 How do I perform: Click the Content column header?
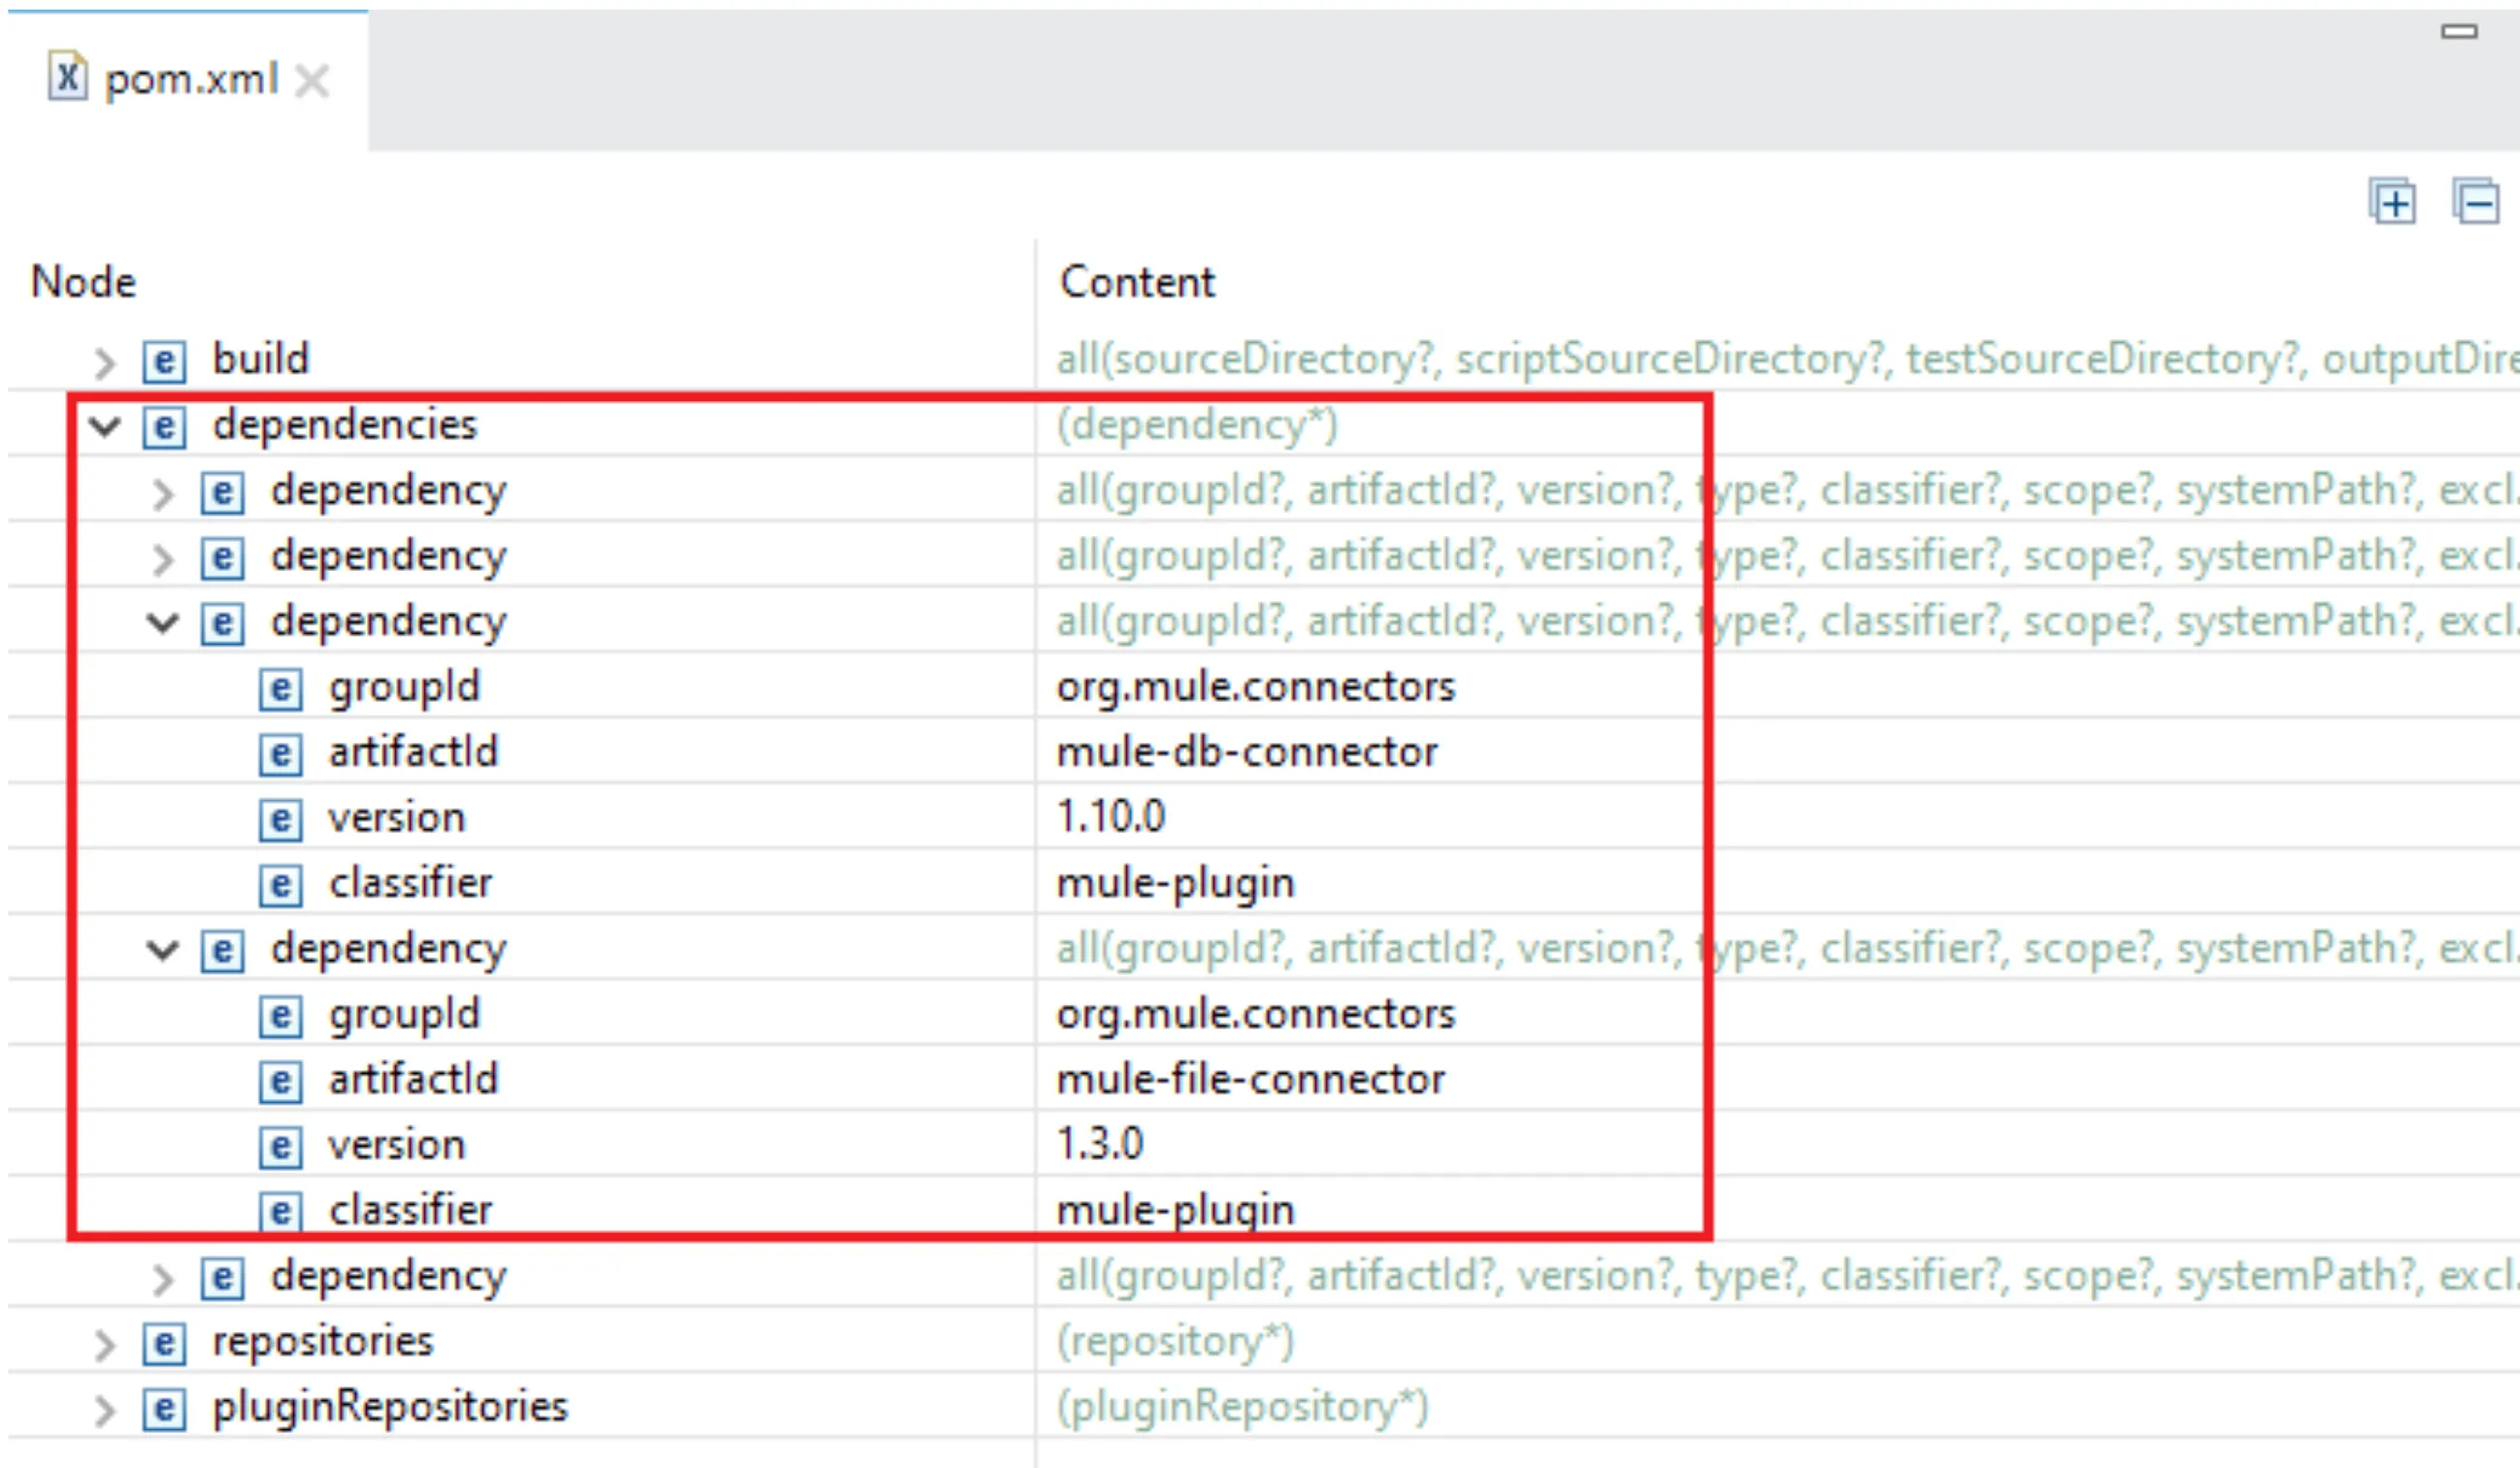point(1137,282)
